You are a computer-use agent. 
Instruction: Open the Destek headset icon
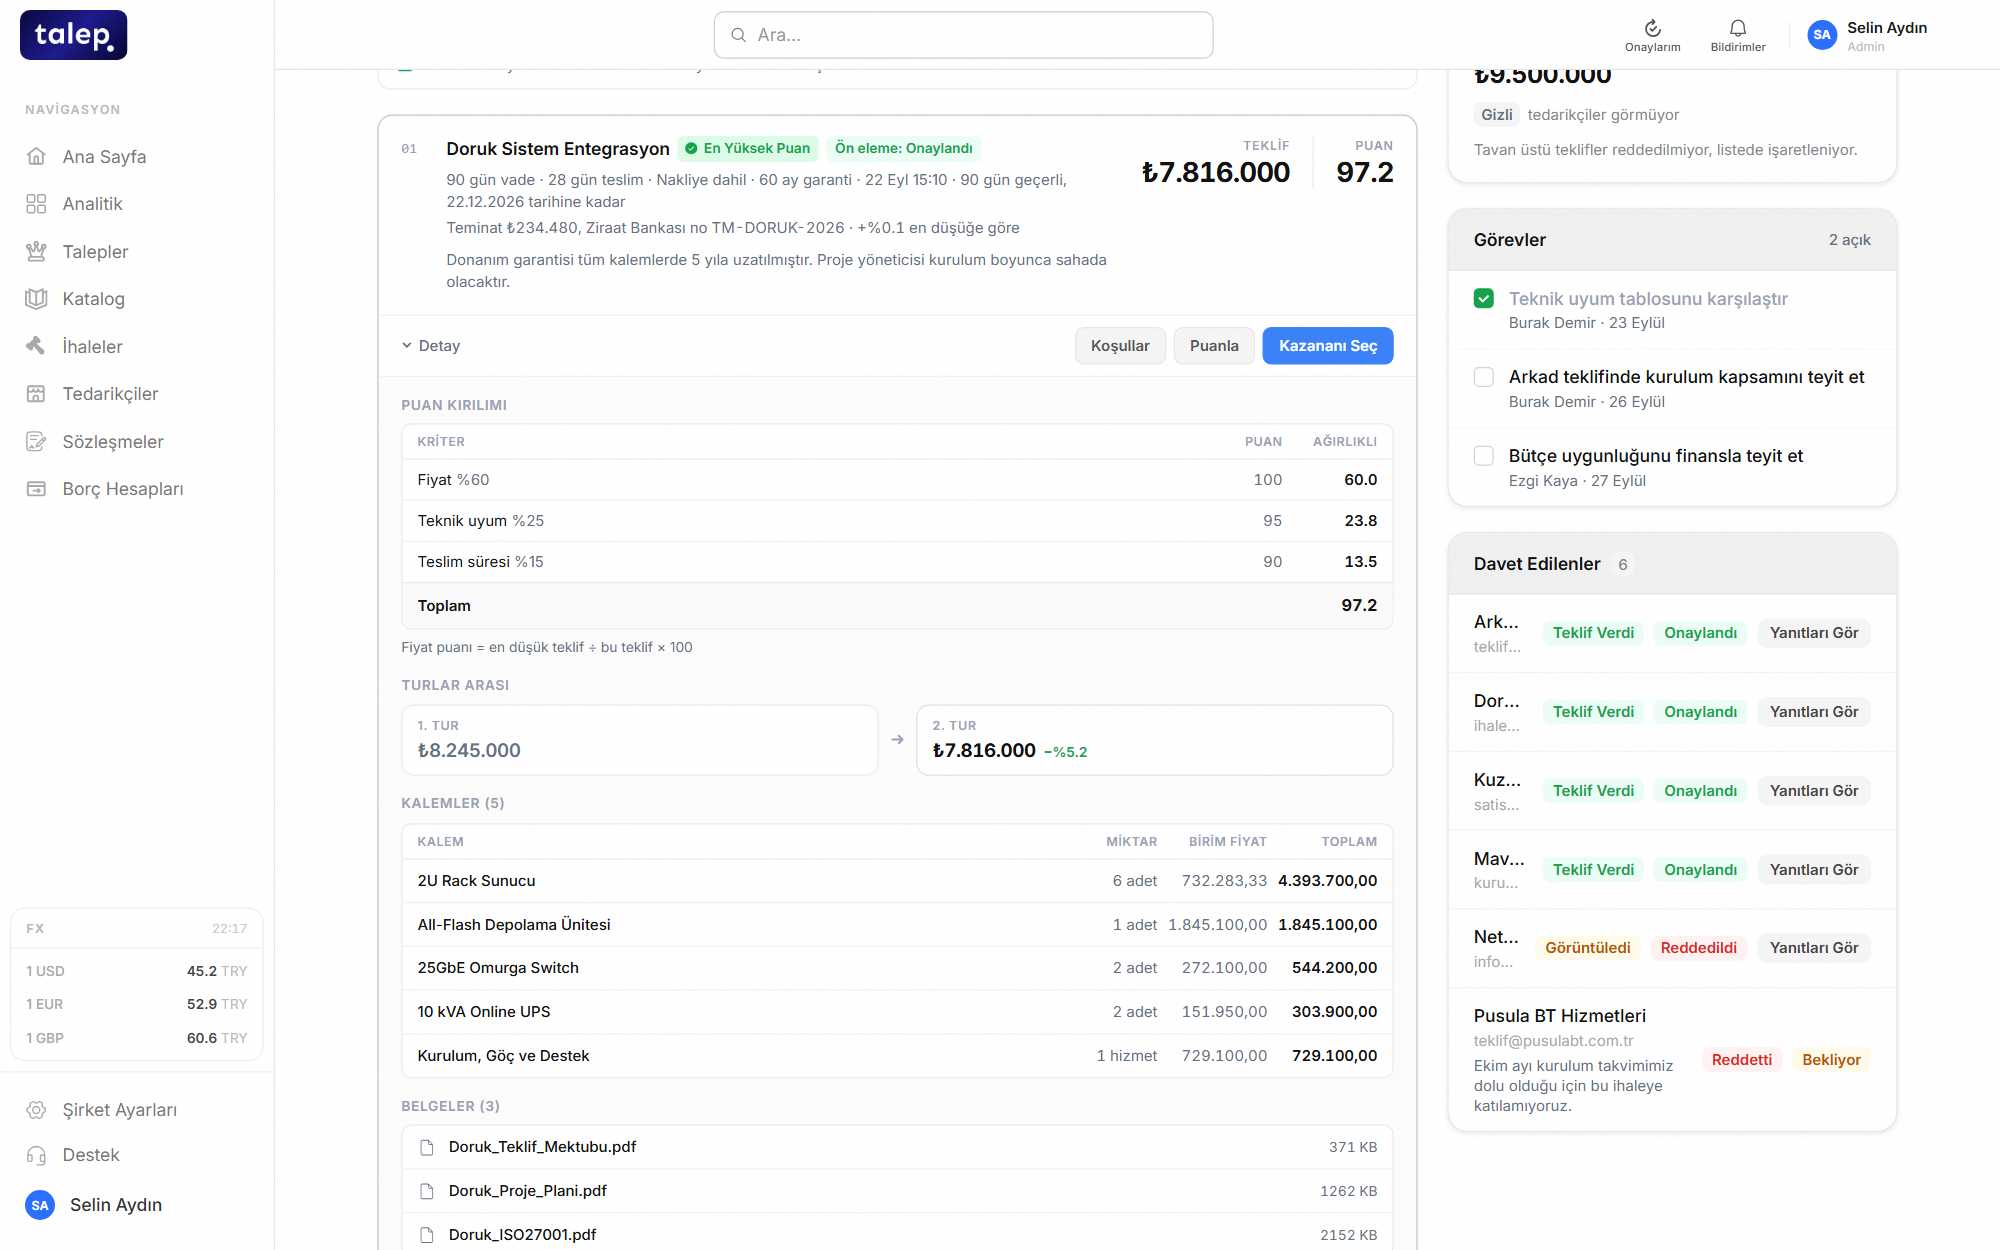[x=36, y=1155]
